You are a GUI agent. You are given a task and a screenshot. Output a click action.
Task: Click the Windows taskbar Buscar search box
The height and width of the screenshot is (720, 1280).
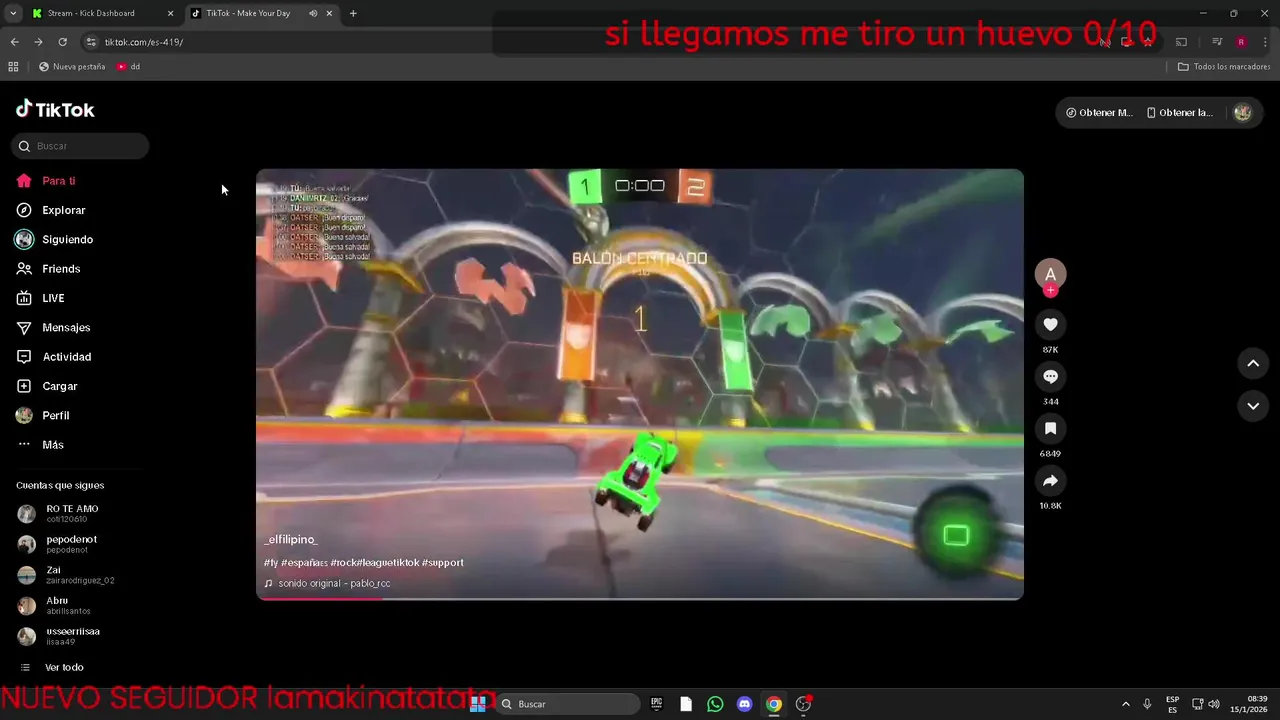(x=567, y=704)
